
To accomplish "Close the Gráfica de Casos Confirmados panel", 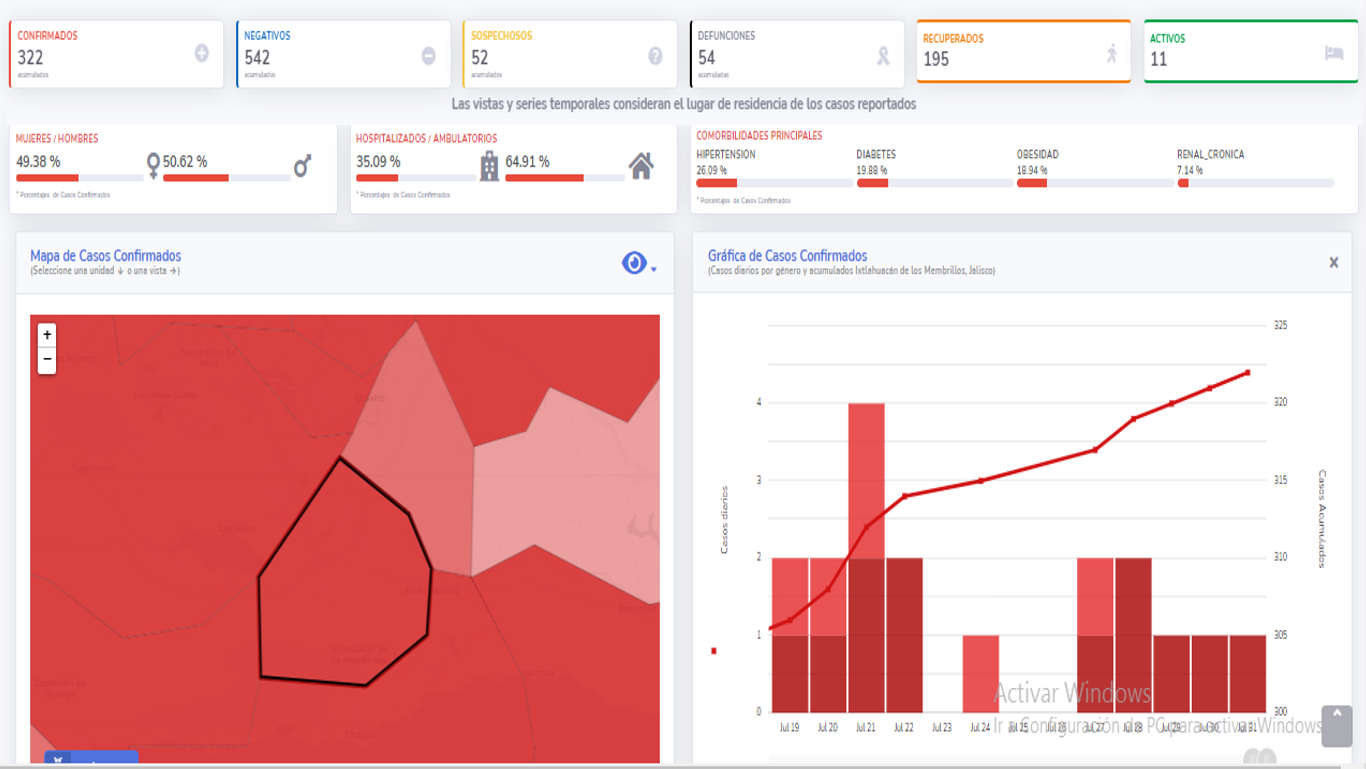I will 1333,263.
